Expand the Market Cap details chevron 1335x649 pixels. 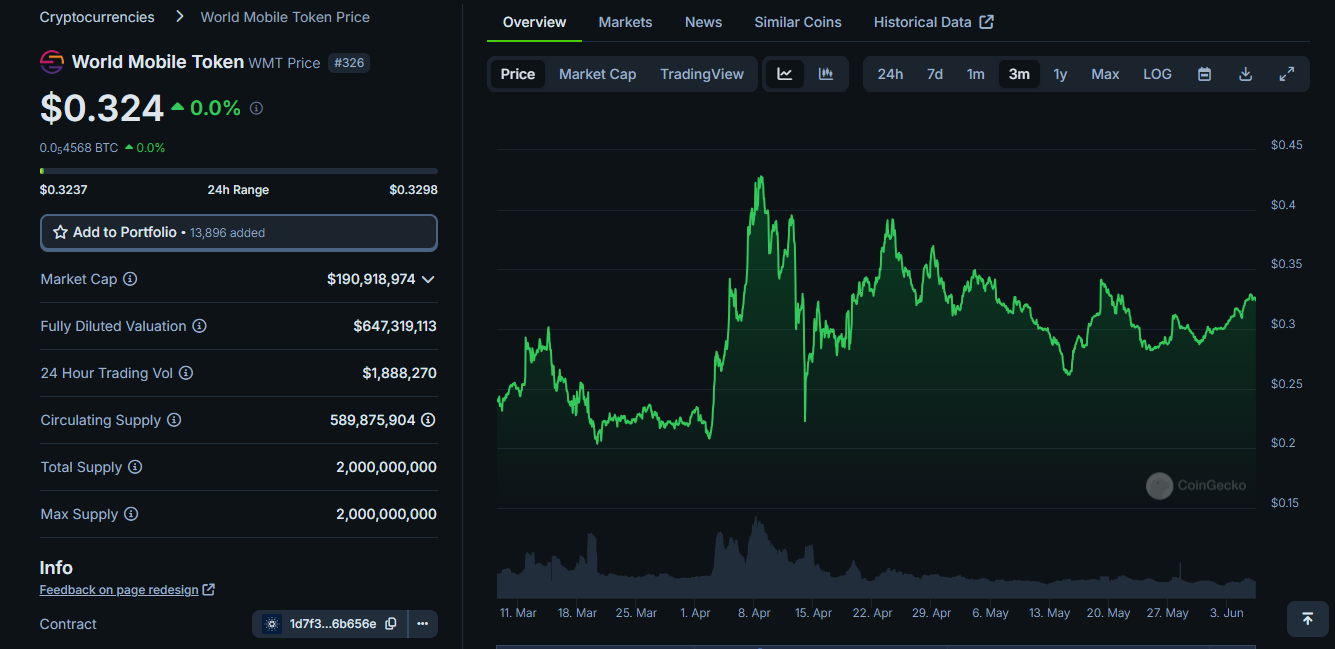pos(428,279)
